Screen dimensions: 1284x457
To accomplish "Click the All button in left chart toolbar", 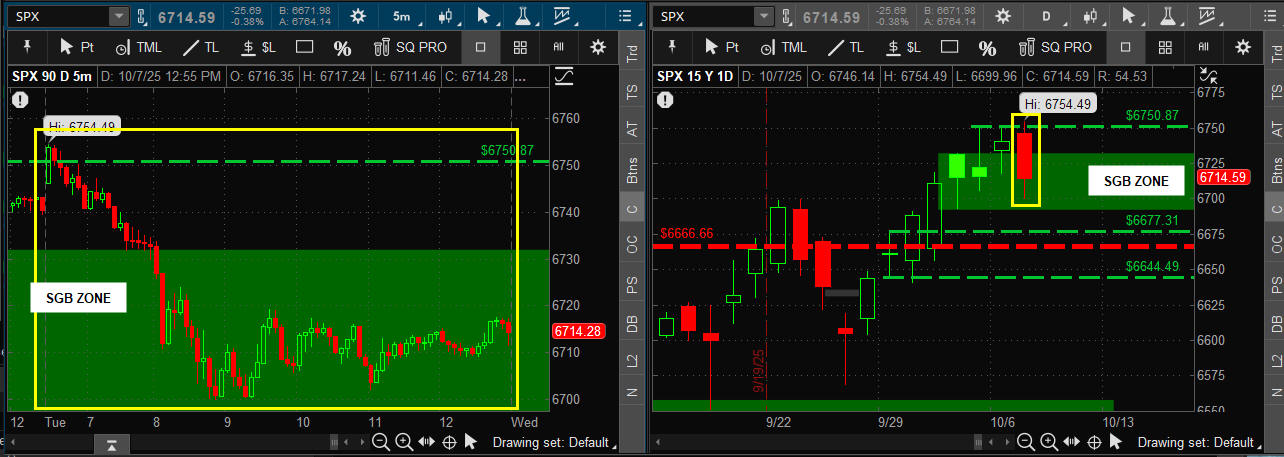I will (x=558, y=47).
